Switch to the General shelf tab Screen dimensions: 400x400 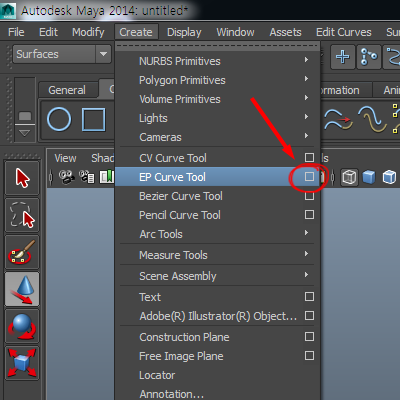[67, 90]
